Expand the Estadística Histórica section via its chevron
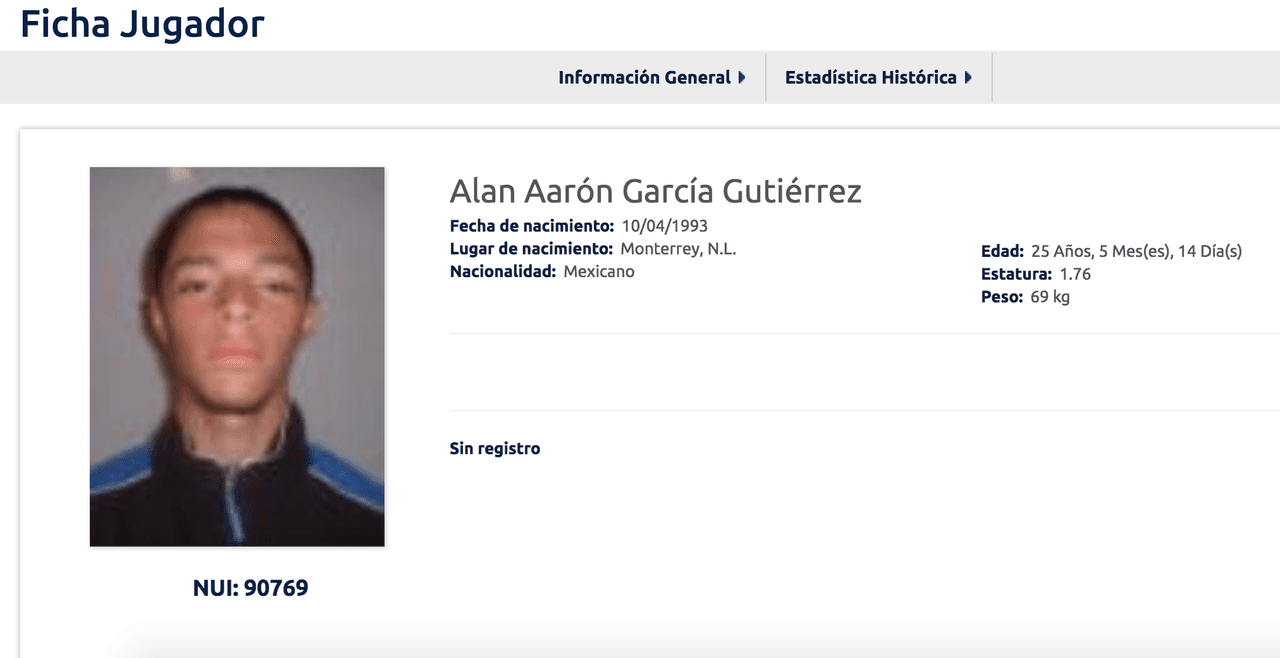This screenshot has width=1280, height=658. coord(968,76)
